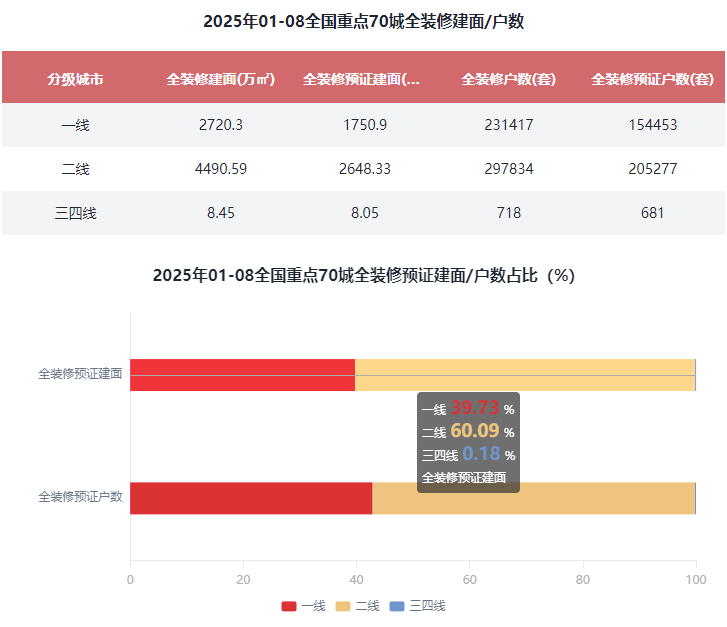
Task: Click the 全装修建面(万㎡) column header
Action: click(x=220, y=79)
